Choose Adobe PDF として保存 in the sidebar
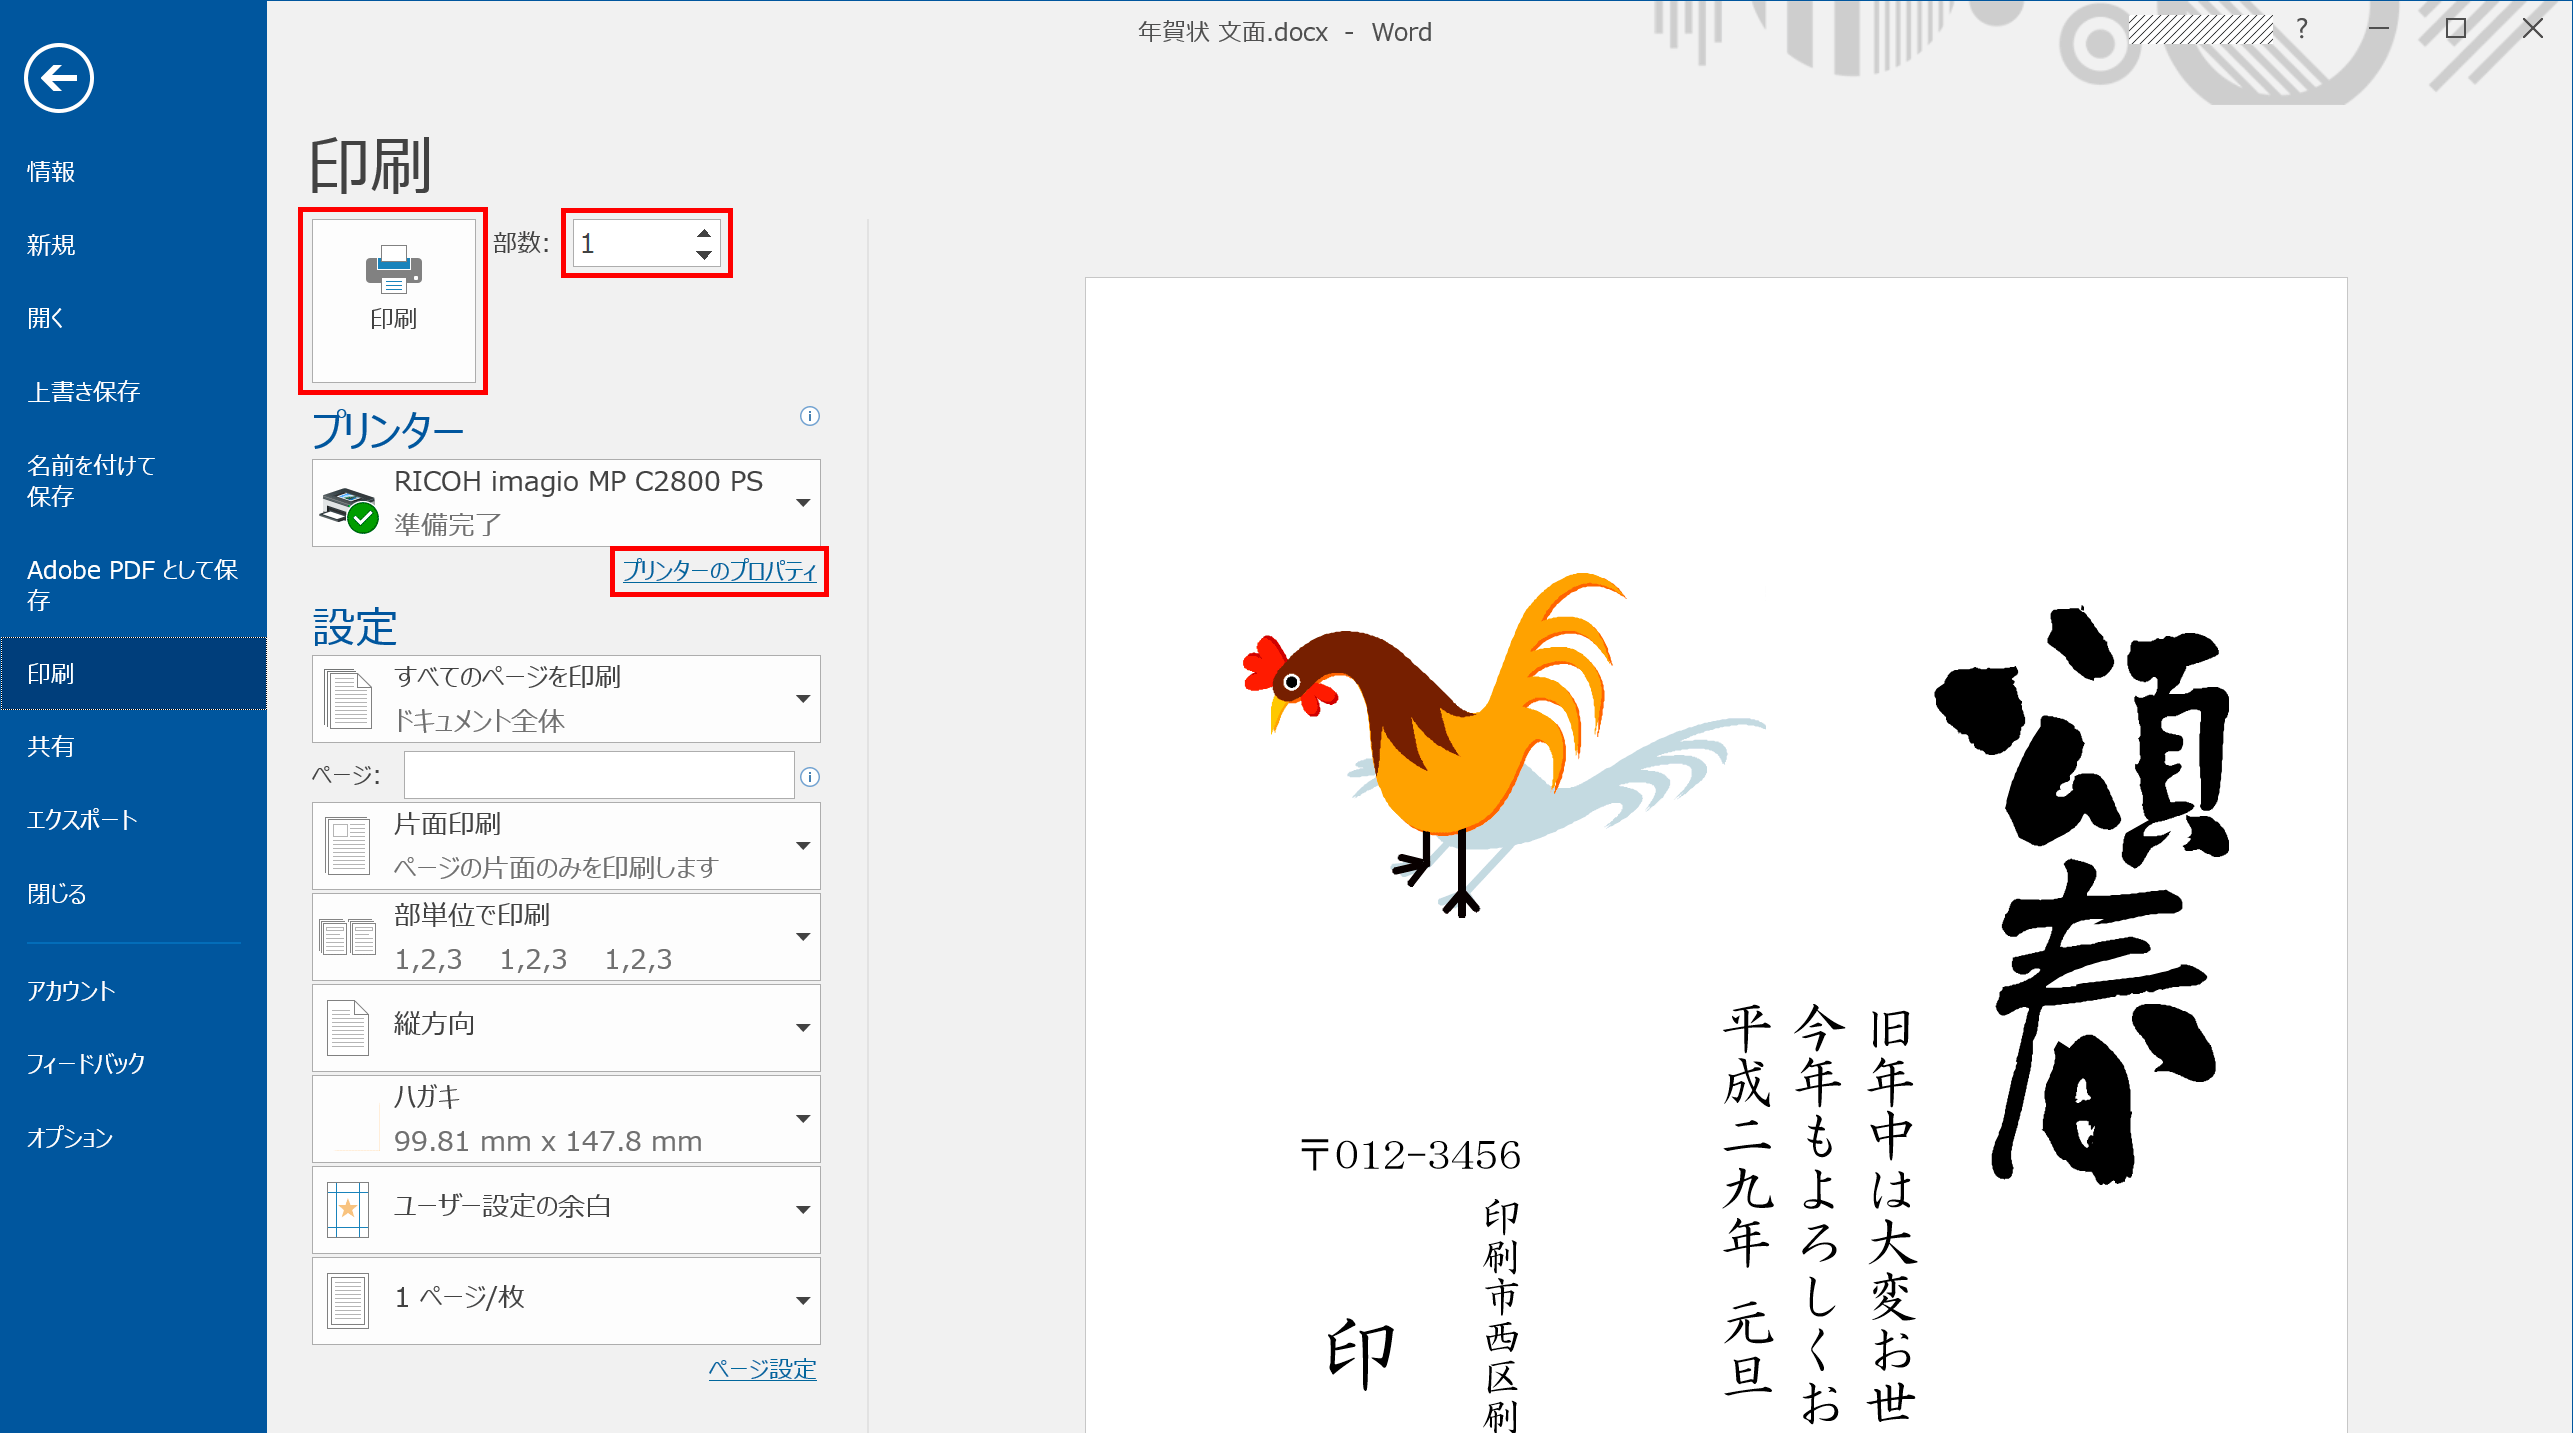This screenshot has height=1433, width=2573. 133,585
